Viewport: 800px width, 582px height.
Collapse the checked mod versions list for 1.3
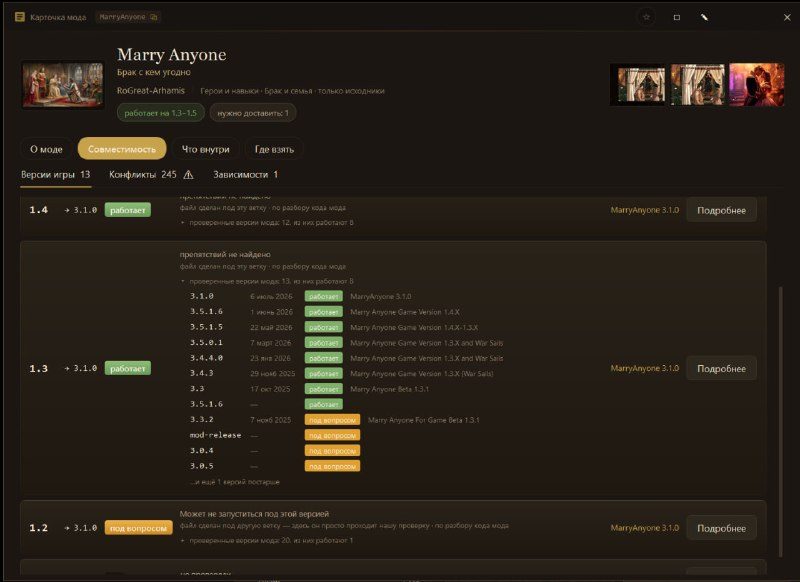(267, 282)
